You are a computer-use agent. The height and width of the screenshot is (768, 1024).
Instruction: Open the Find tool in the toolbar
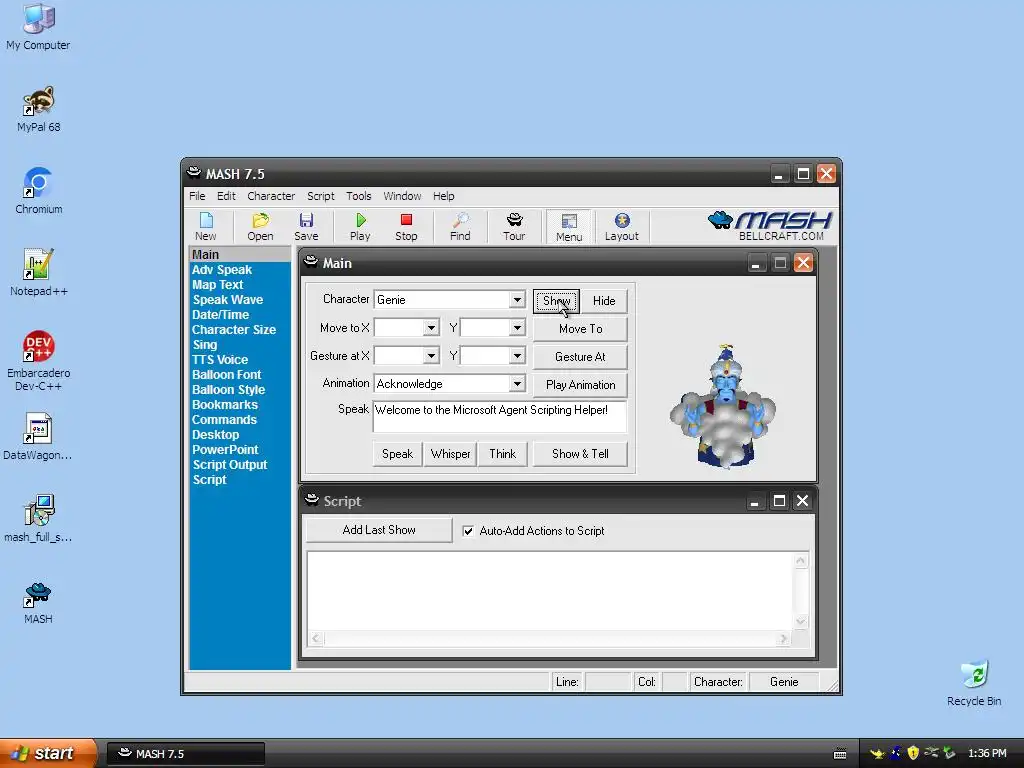[x=460, y=227]
